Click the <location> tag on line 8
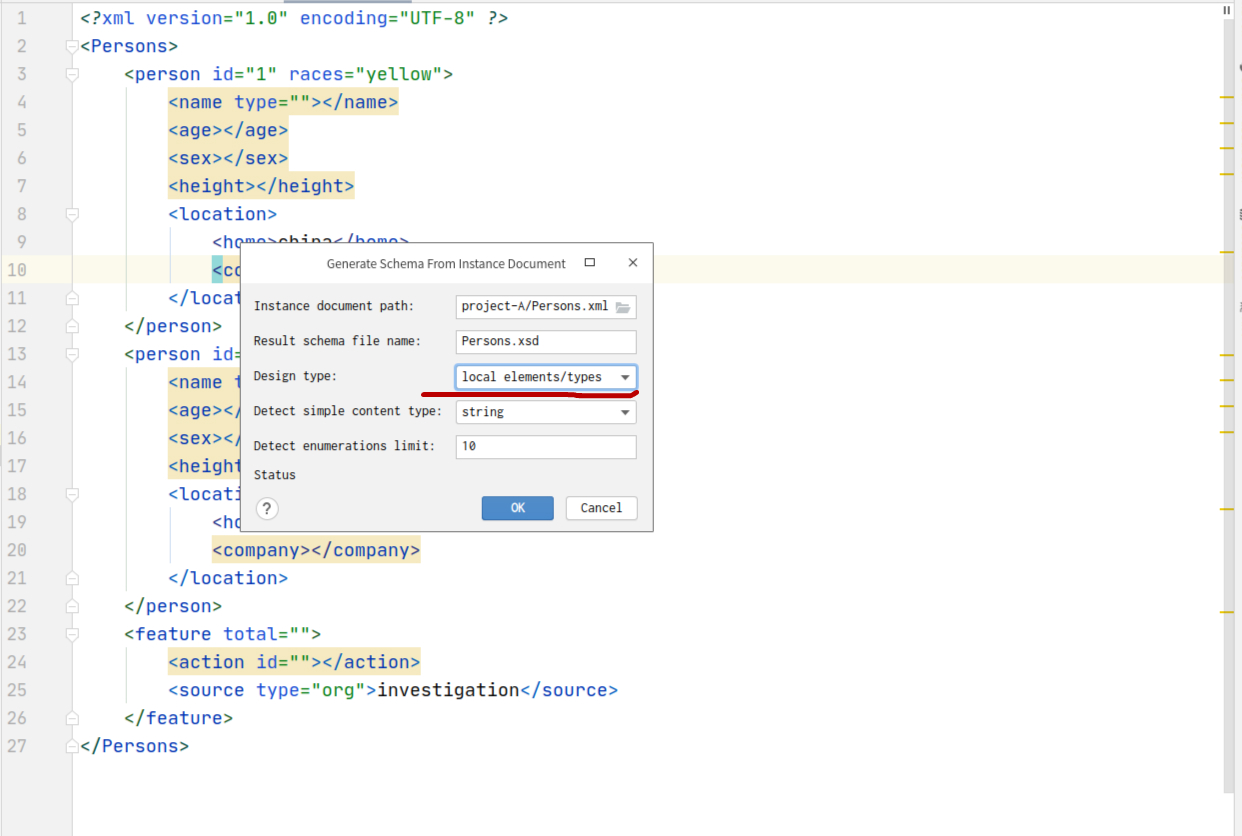This screenshot has width=1242, height=836. coord(222,214)
